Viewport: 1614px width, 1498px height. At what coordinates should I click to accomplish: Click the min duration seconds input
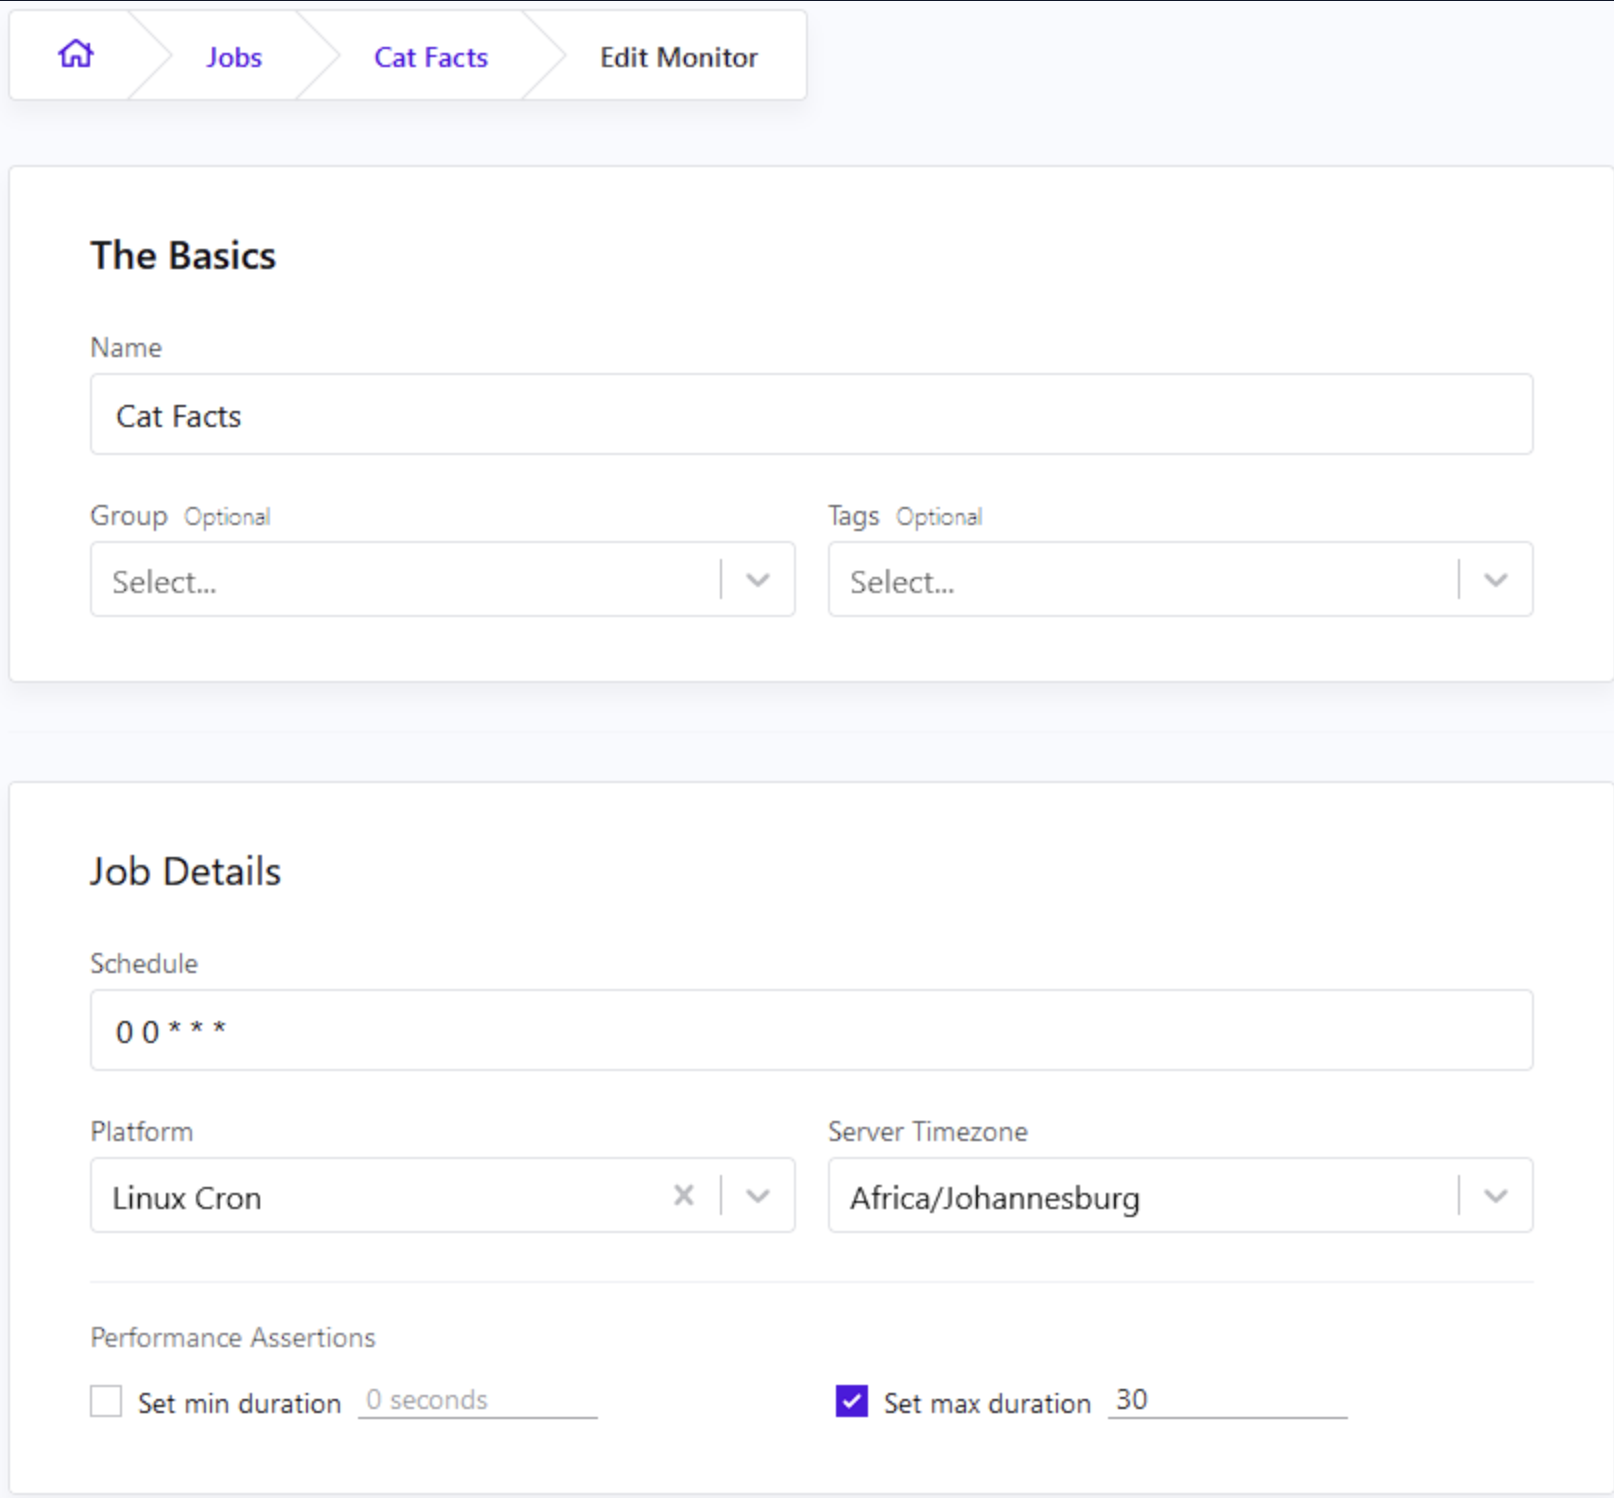coord(477,1400)
